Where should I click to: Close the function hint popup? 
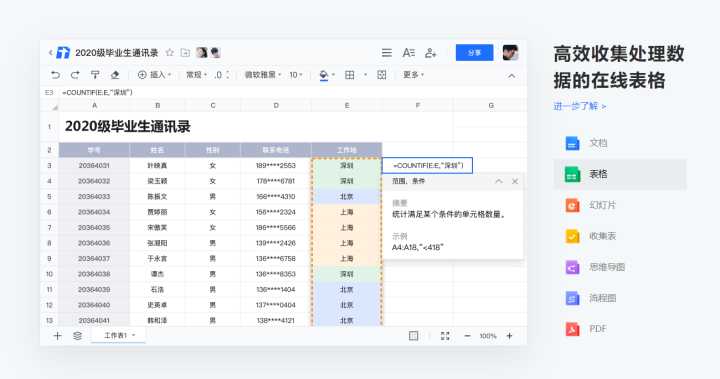pyautogui.click(x=515, y=181)
